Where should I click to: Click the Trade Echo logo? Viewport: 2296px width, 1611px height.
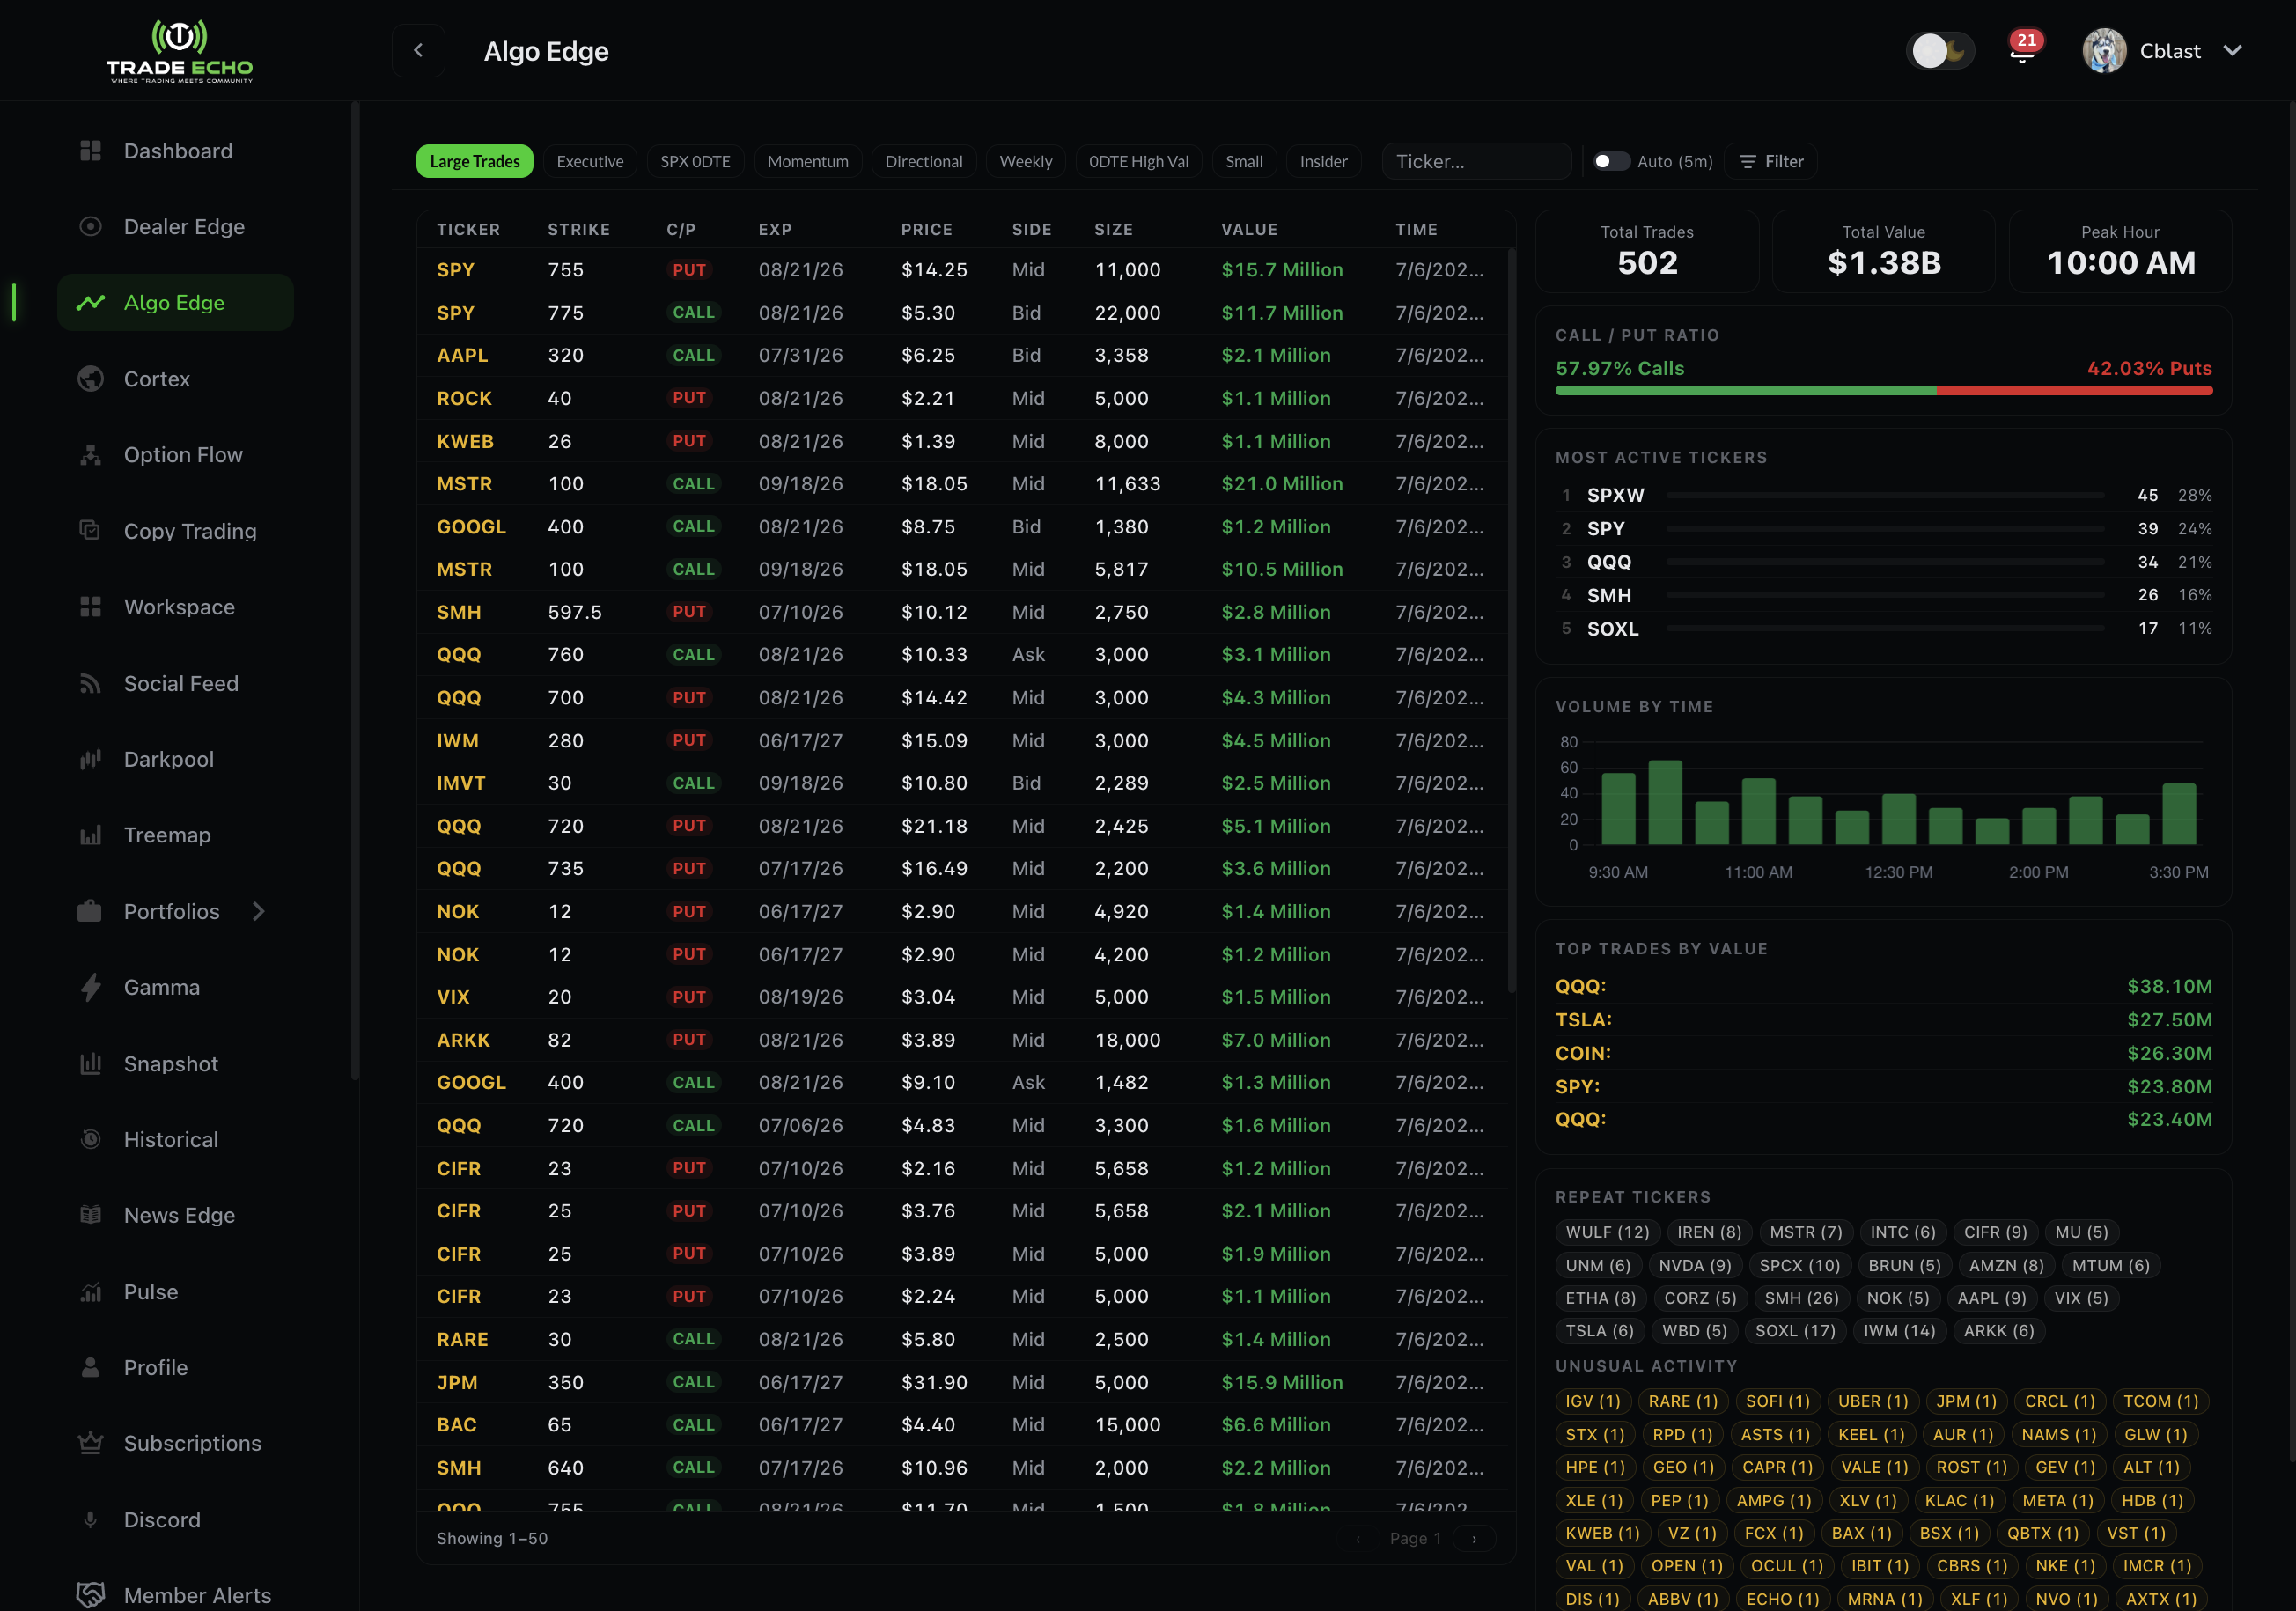click(x=180, y=51)
